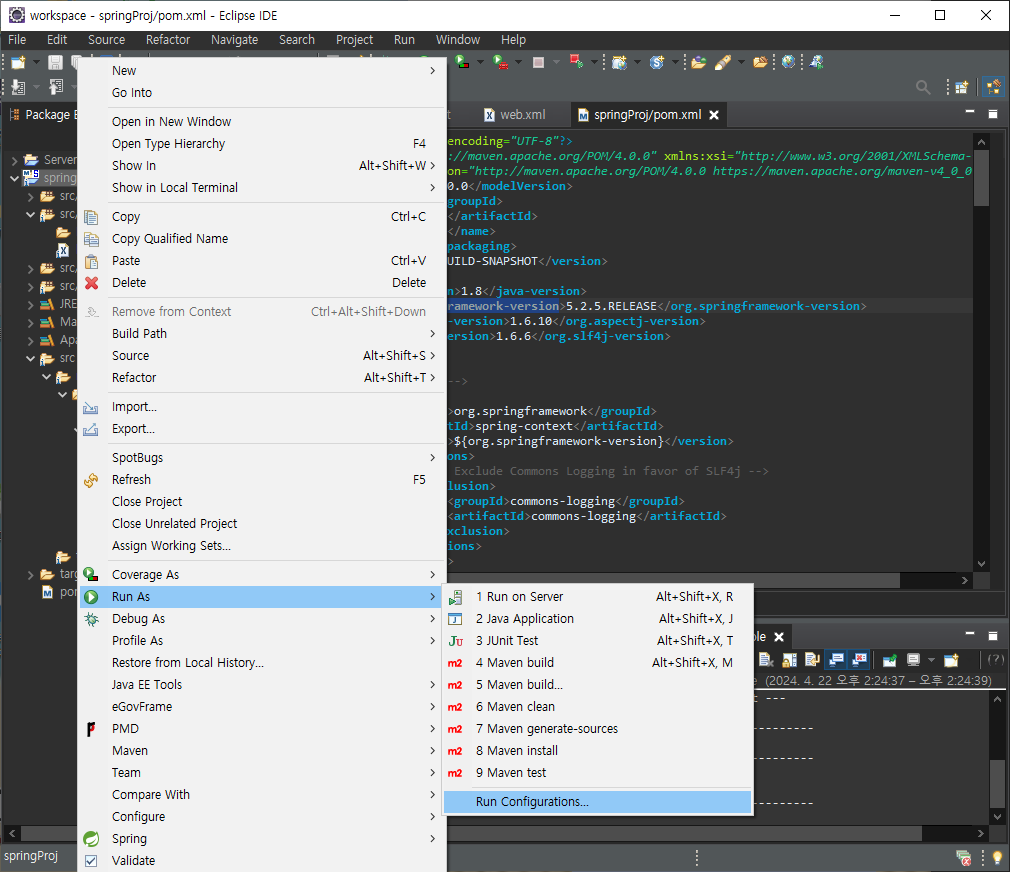Select Maven clean in submenu
1010x872 pixels.
click(x=598, y=706)
